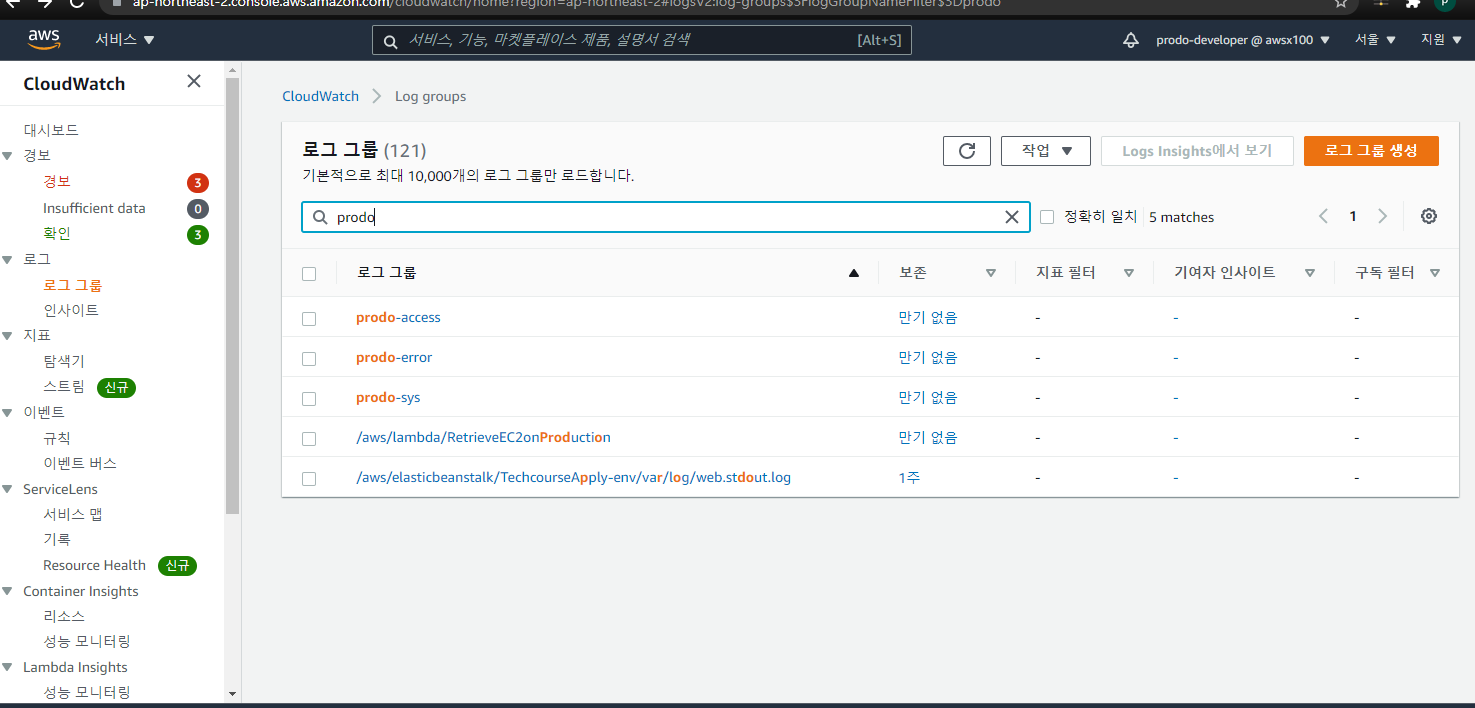Select the RetrieveEC2onProduction row checkbox

click(309, 438)
